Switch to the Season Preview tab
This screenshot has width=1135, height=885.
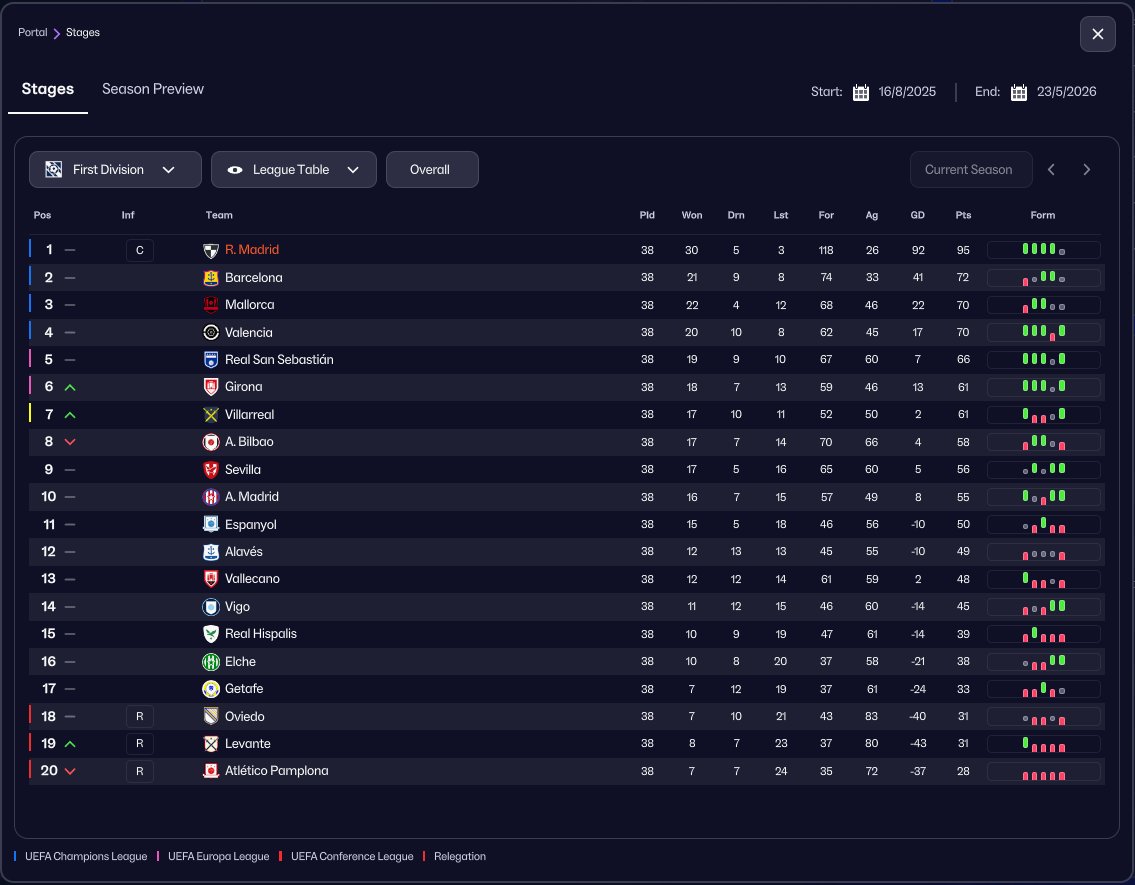153,89
